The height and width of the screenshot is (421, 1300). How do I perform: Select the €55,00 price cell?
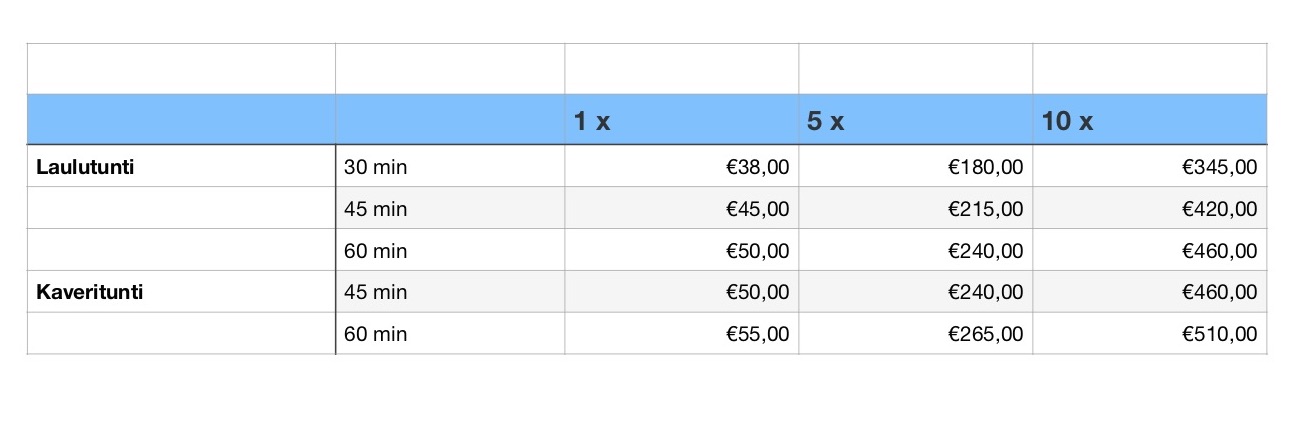click(x=682, y=334)
